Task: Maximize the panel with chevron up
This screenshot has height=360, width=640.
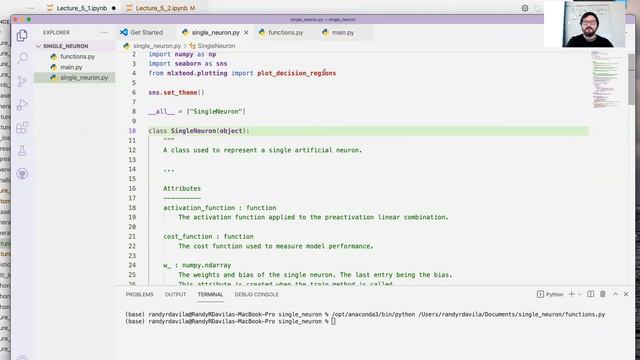Action: click(615, 294)
